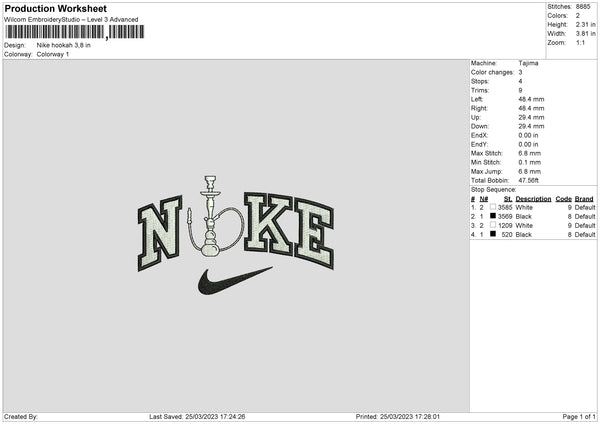600x424 pixels.
Task: Click the 'Printed: 25/03/2023' footer timestamp
Action: pyautogui.click(x=398, y=417)
